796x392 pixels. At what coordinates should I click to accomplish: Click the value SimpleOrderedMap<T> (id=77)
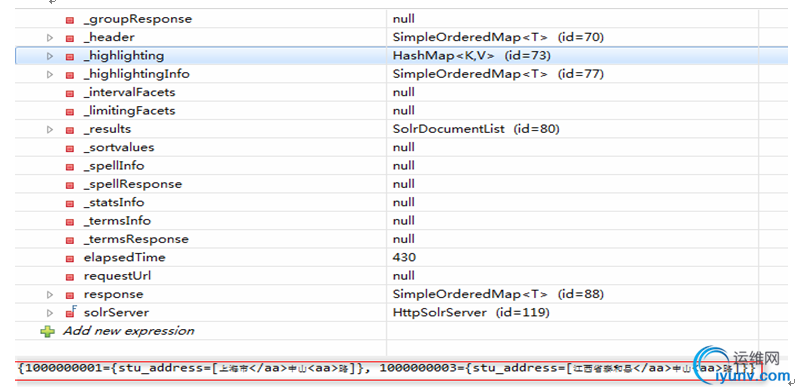pos(498,74)
